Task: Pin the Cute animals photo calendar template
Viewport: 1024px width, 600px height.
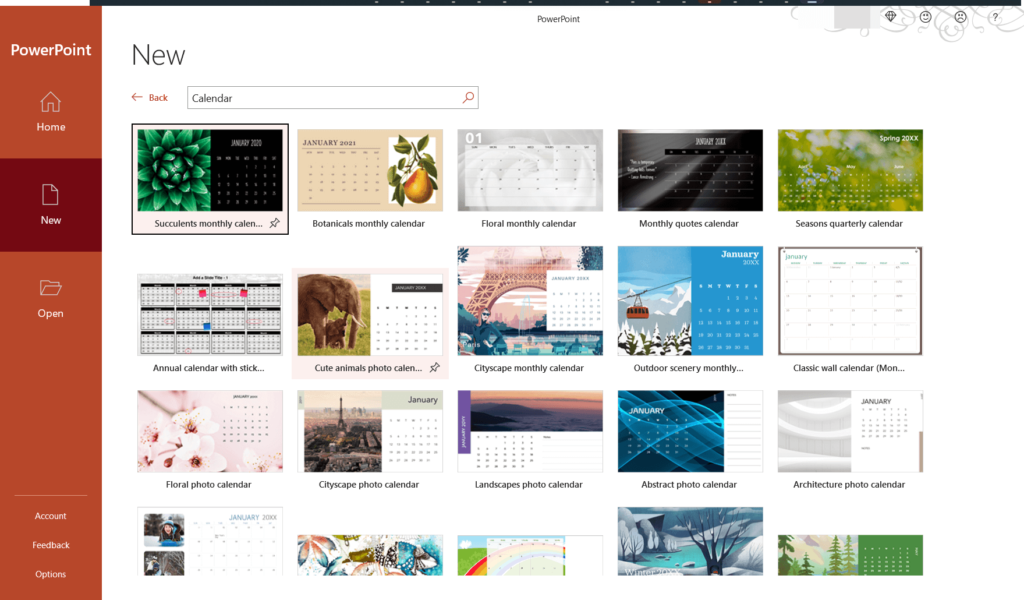Action: 435,368
